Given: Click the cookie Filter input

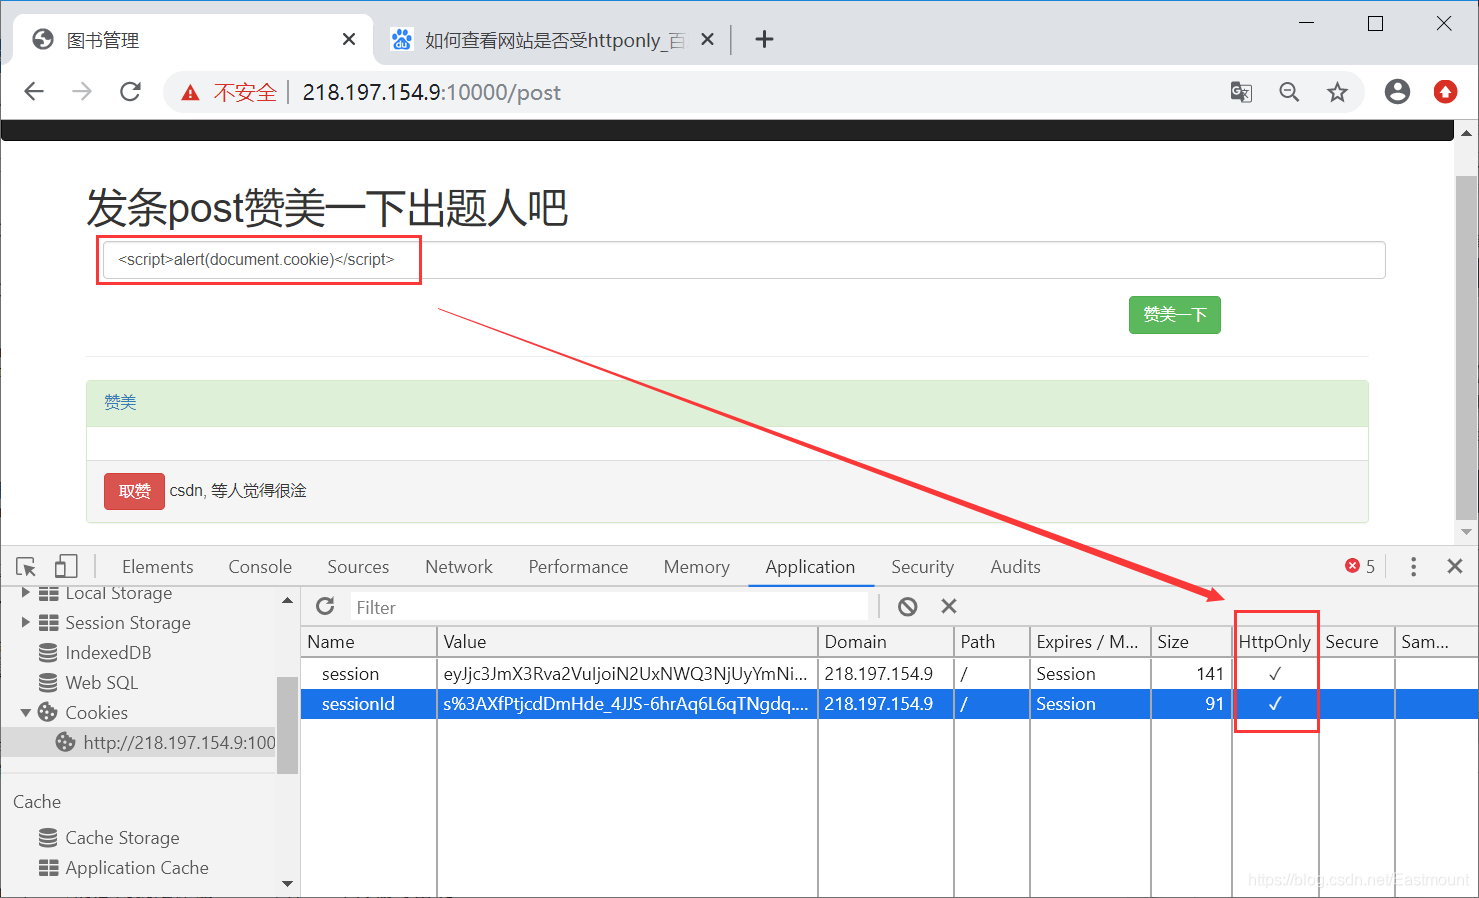Looking at the screenshot, I should pos(609,607).
